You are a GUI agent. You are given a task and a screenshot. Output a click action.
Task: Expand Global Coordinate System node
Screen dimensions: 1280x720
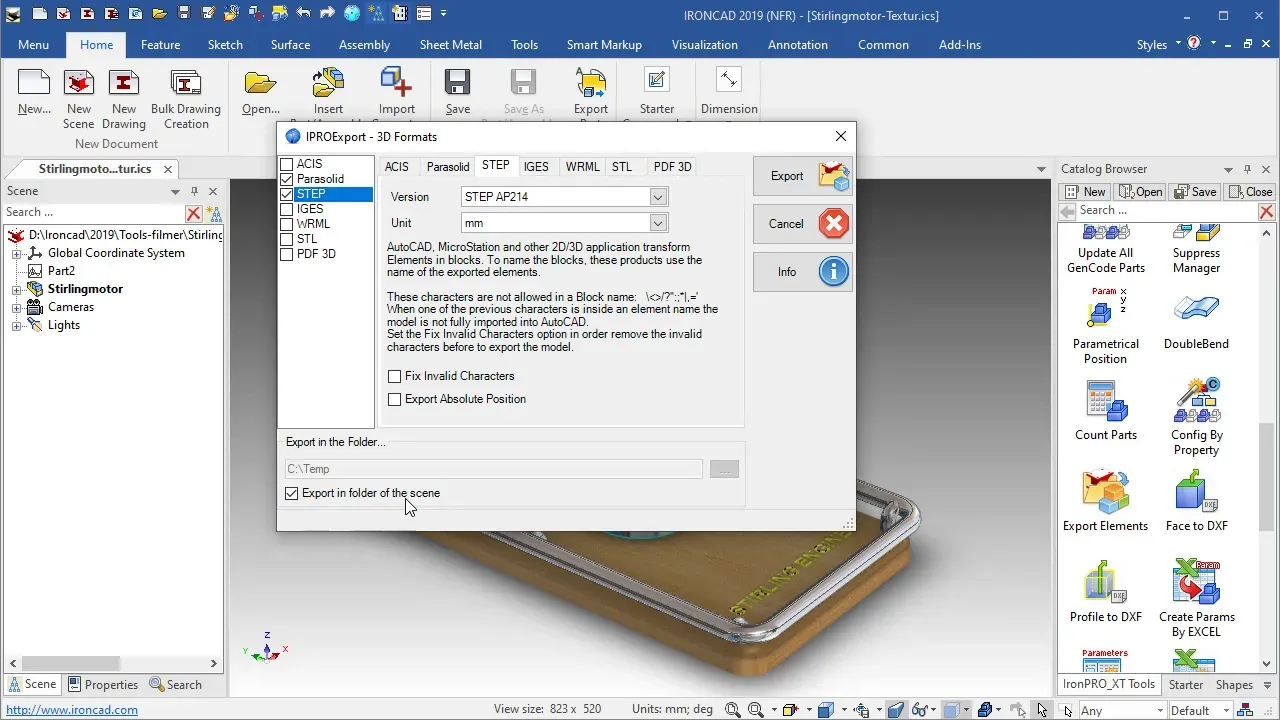pyautogui.click(x=17, y=253)
